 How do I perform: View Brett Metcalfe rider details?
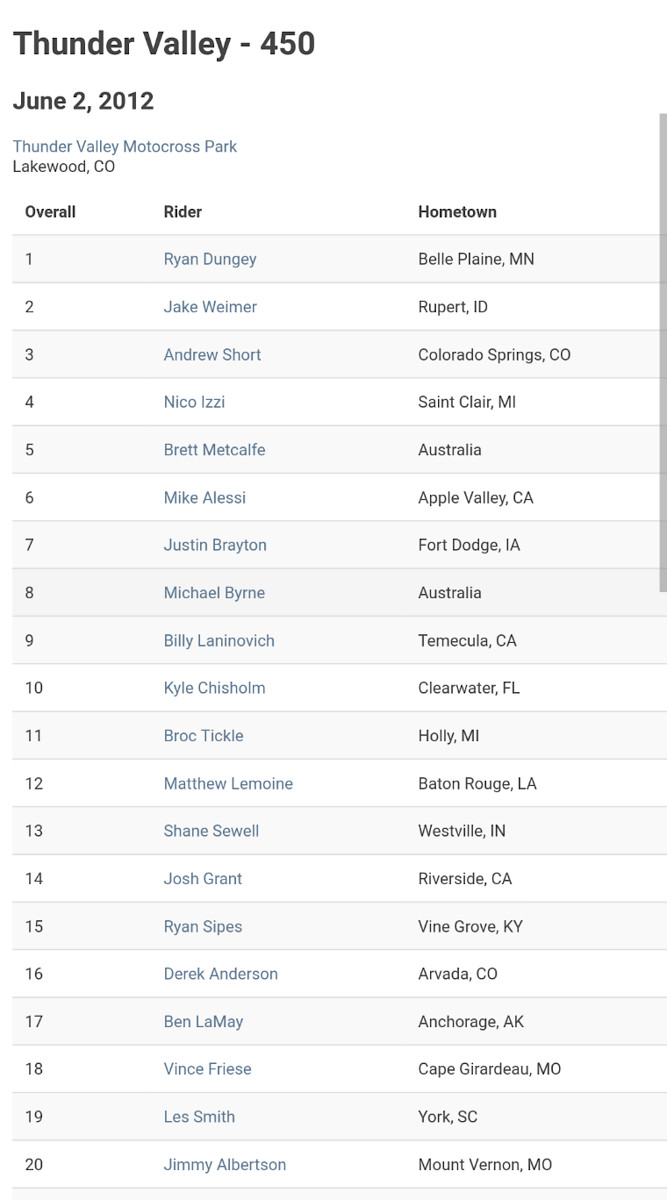click(x=214, y=450)
